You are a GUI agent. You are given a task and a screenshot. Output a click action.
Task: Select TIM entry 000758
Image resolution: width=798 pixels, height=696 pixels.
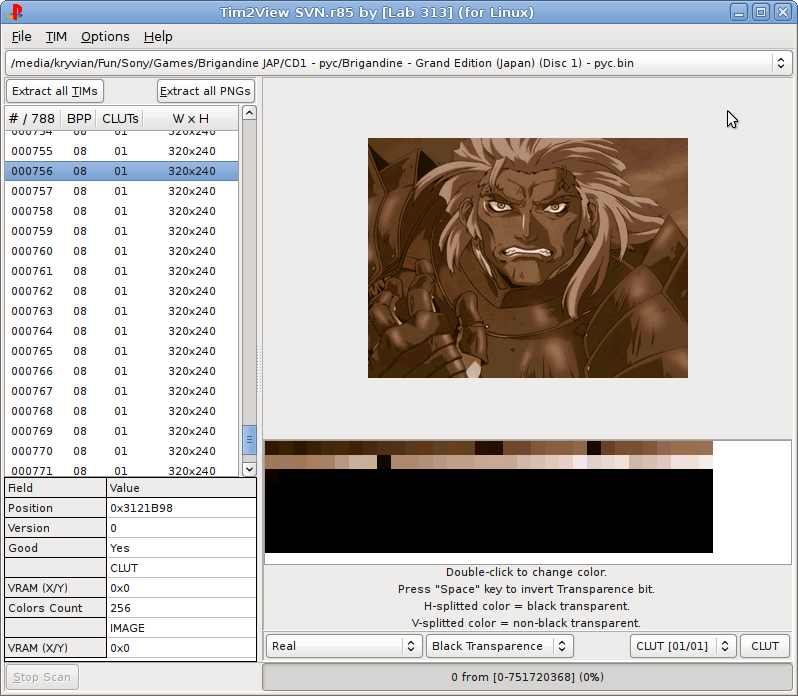(122, 211)
